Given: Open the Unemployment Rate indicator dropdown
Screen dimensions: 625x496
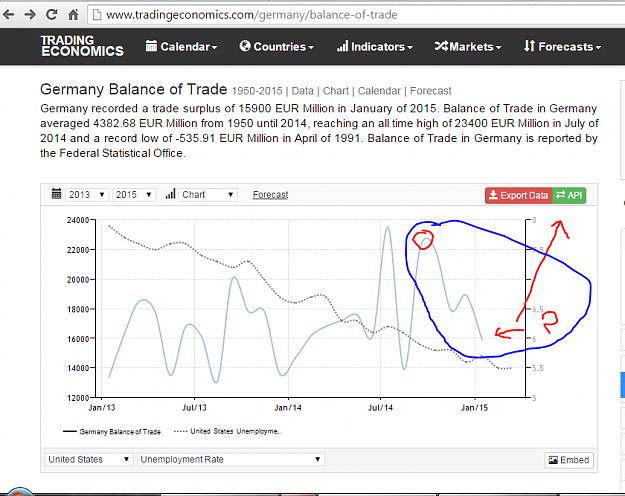Looking at the screenshot, I should 231,459.
